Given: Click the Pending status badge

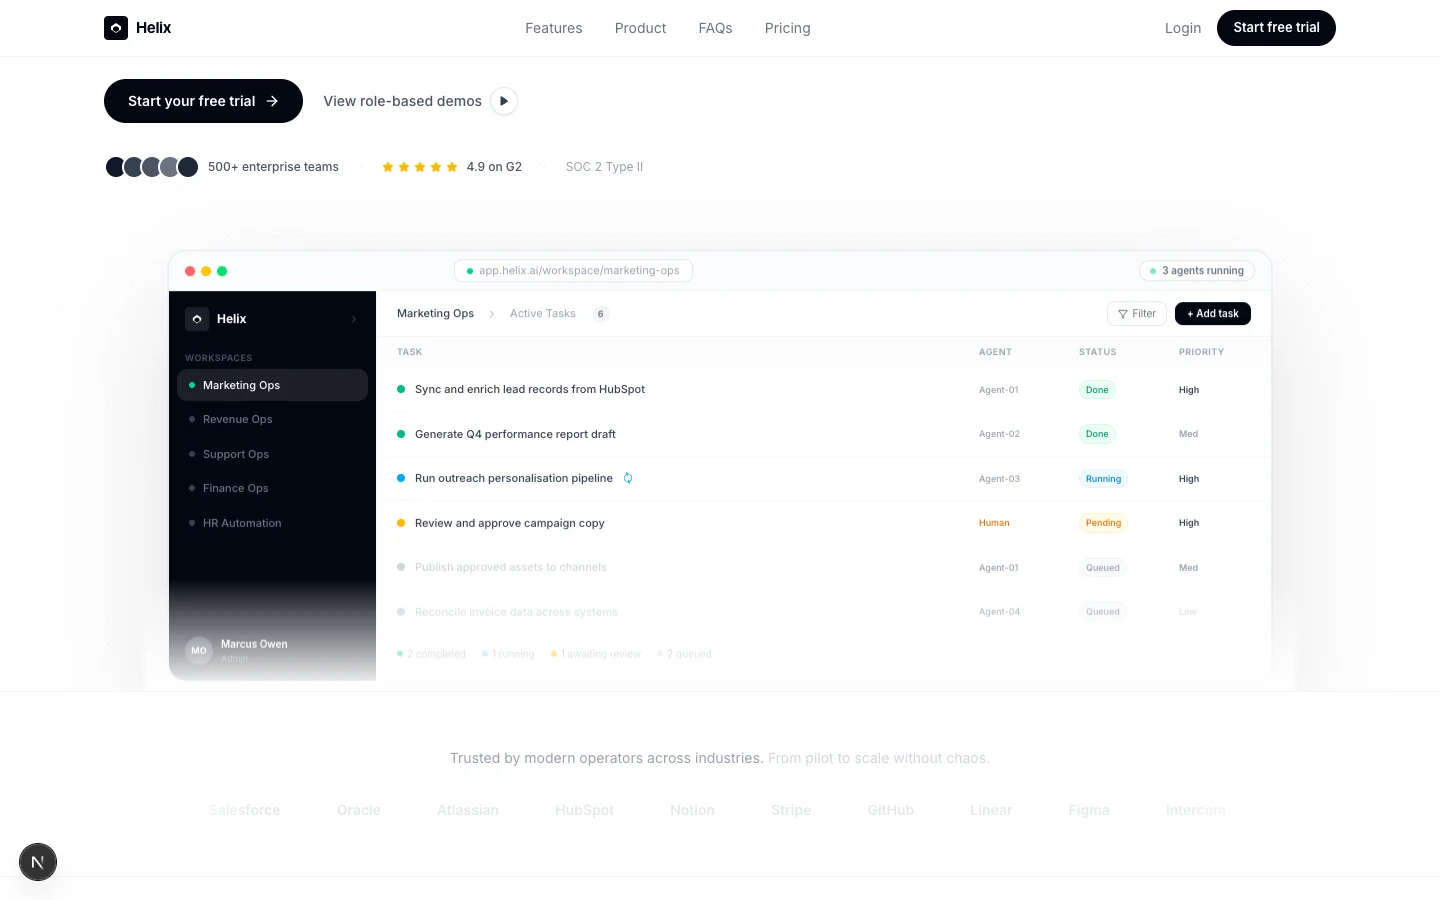Looking at the screenshot, I should point(1103,523).
